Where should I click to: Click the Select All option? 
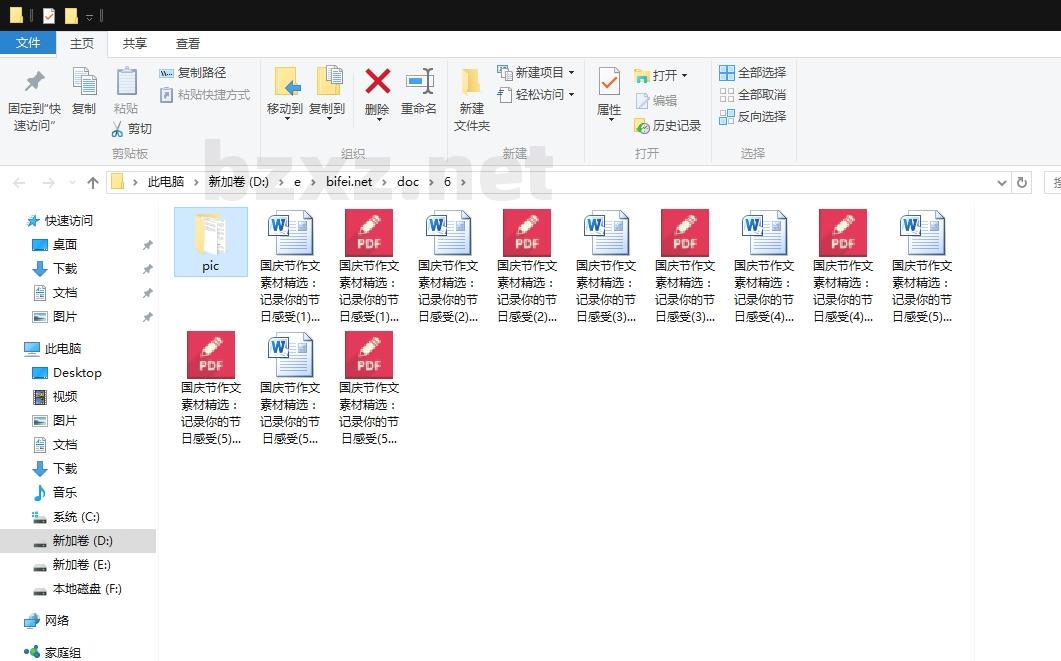(752, 73)
